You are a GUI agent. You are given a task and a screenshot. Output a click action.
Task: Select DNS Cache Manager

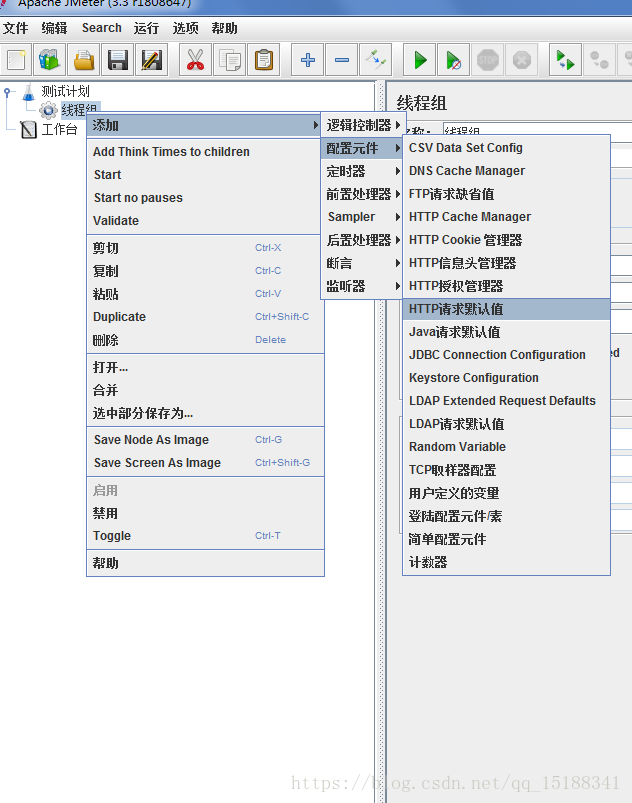[507, 171]
